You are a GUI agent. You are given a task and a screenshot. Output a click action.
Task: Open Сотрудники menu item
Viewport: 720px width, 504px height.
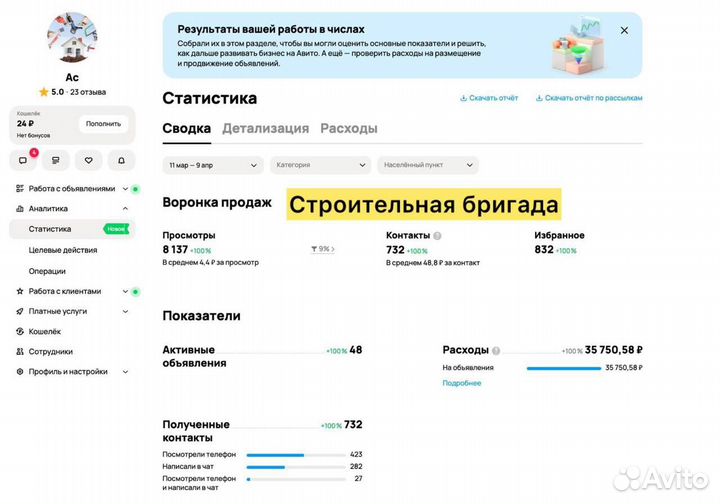51,352
